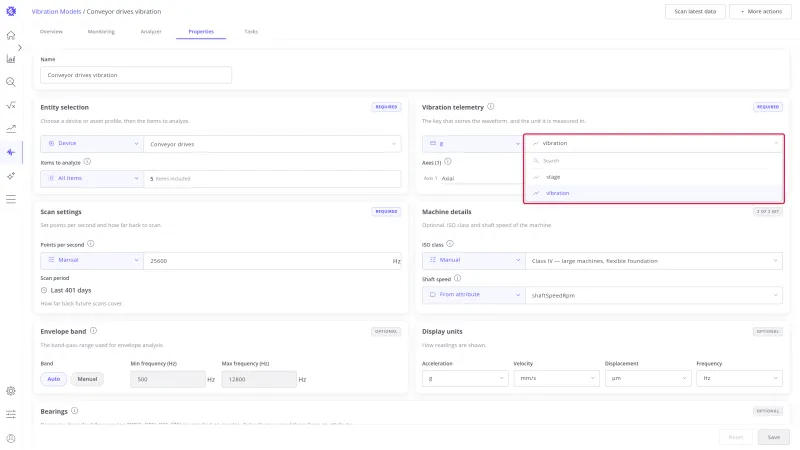Image resolution: width=800 pixels, height=450 pixels.
Task: Switch to the Overview tab
Action: point(51,32)
